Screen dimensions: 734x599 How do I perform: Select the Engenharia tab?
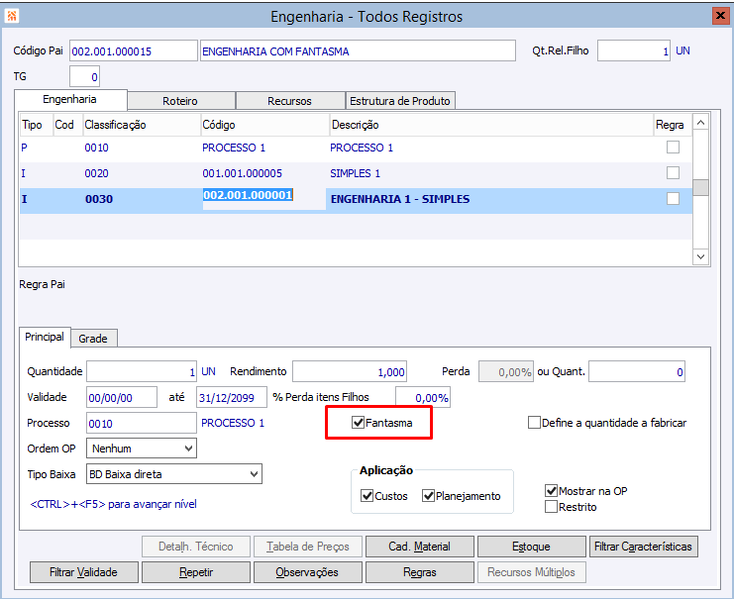70,99
